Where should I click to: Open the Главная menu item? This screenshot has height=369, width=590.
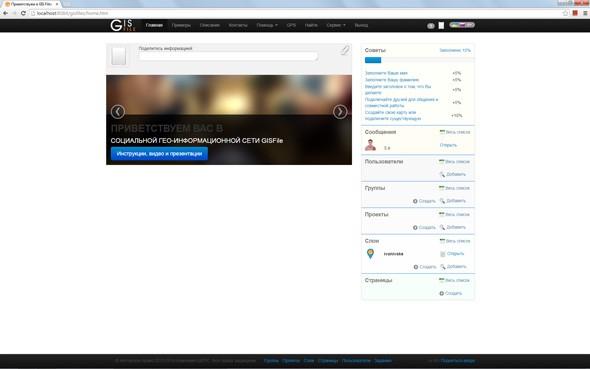point(154,25)
